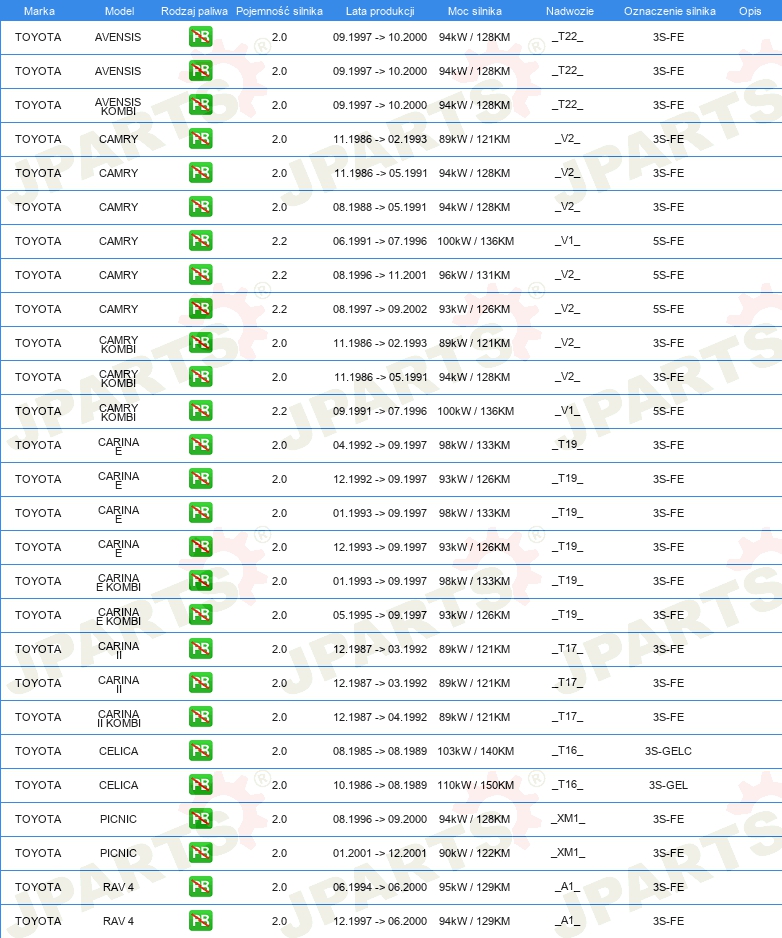Click power value 90kW / 122KM

[x=474, y=853]
